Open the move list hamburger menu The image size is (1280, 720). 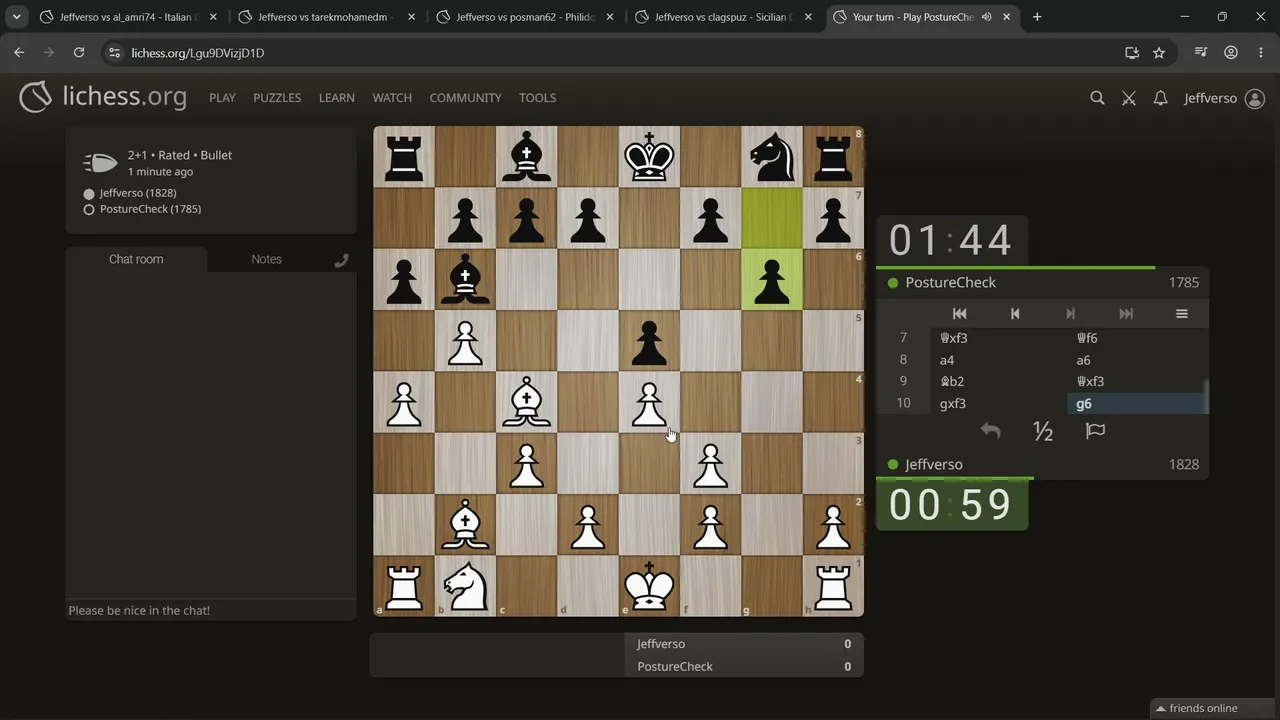(1181, 314)
